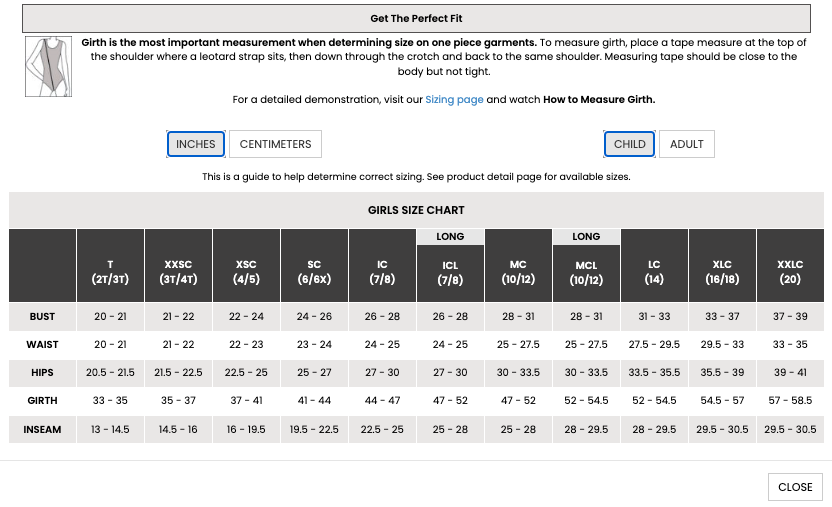Select the MCL (10/12) long size header
This screenshot has width=832, height=507.
point(586,272)
